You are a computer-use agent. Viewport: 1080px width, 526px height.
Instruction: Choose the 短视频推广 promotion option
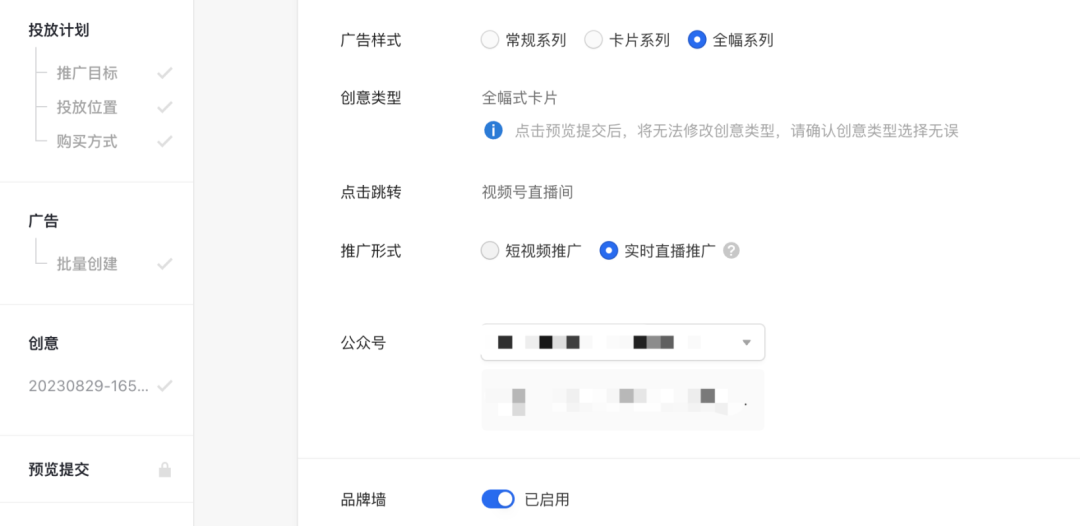(x=490, y=251)
